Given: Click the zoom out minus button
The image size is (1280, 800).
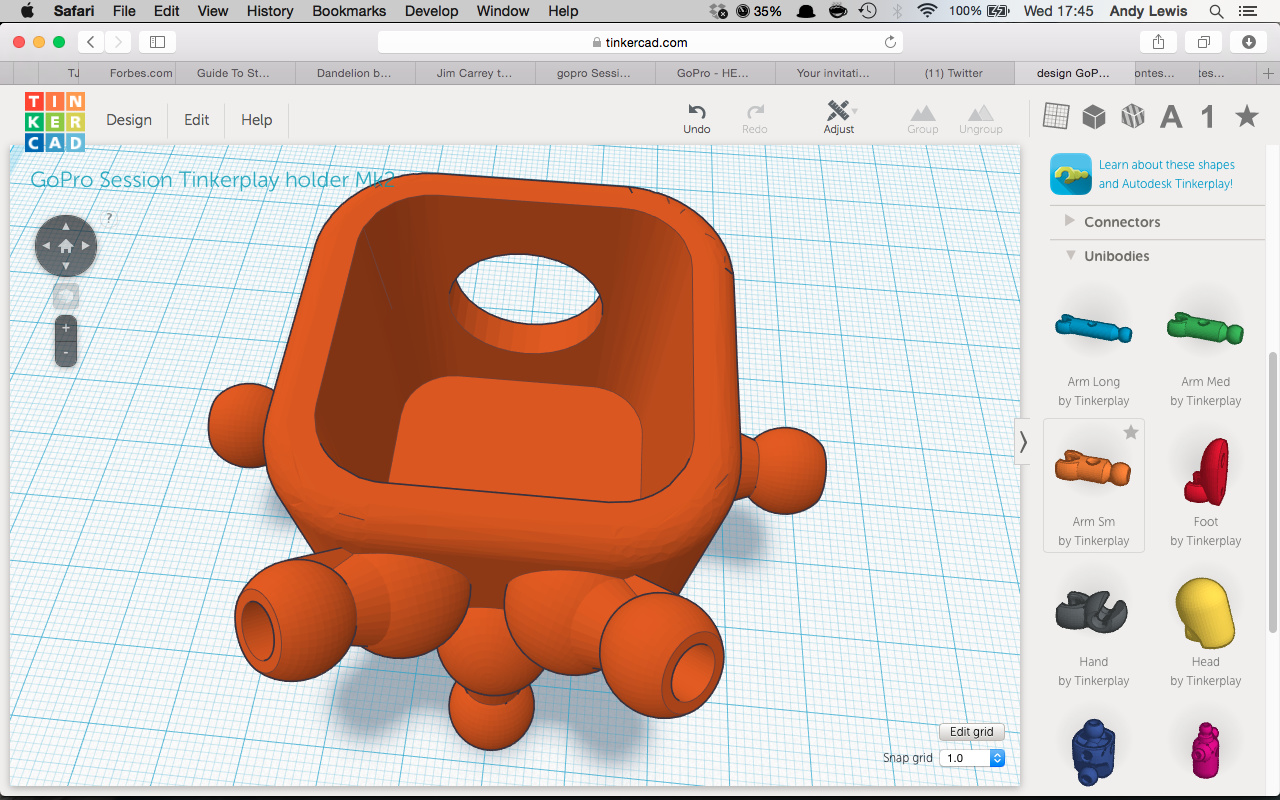Looking at the screenshot, I should click(66, 353).
